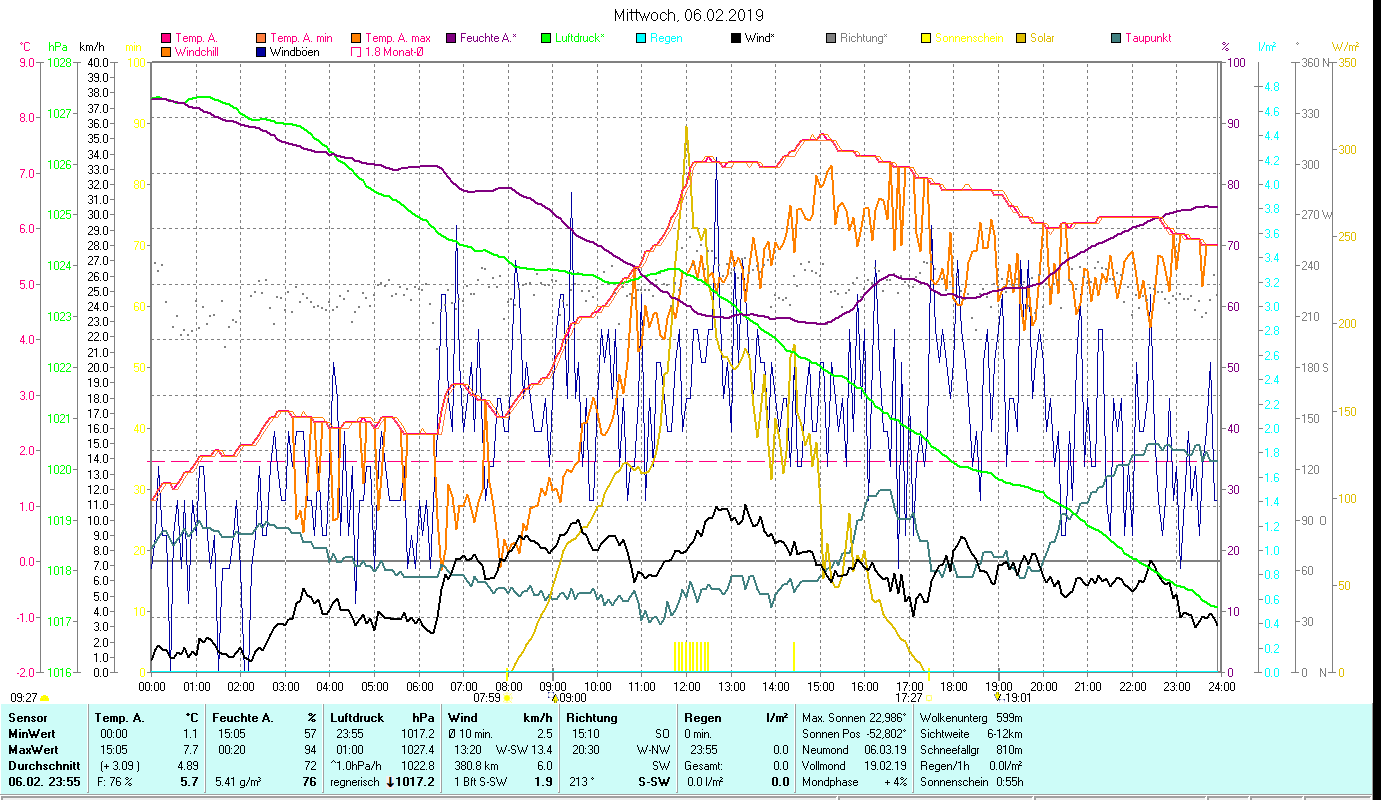Click the Mondphase + 4% entry

coord(853,782)
